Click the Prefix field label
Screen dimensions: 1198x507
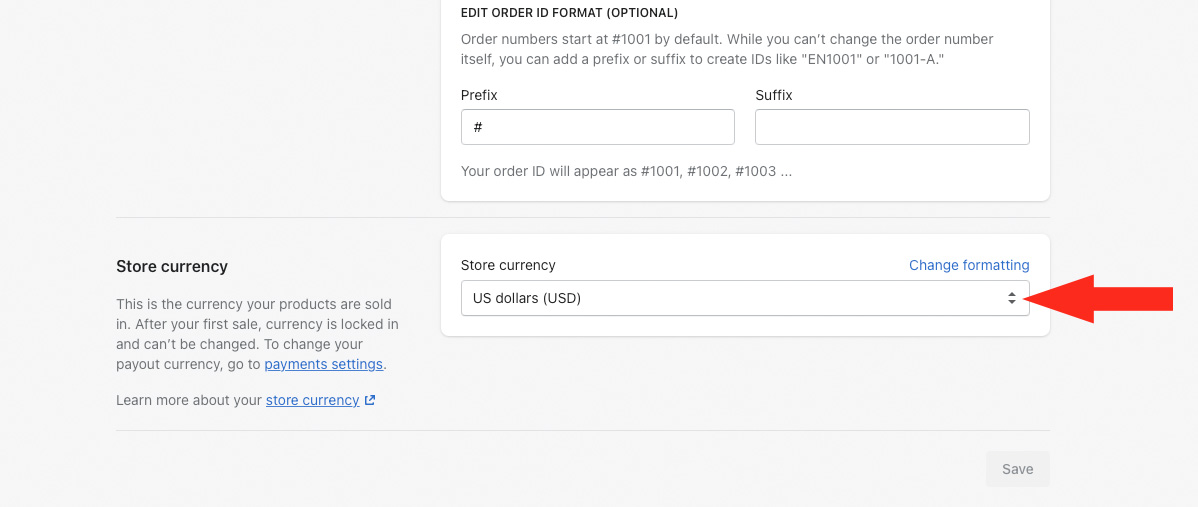(x=479, y=95)
